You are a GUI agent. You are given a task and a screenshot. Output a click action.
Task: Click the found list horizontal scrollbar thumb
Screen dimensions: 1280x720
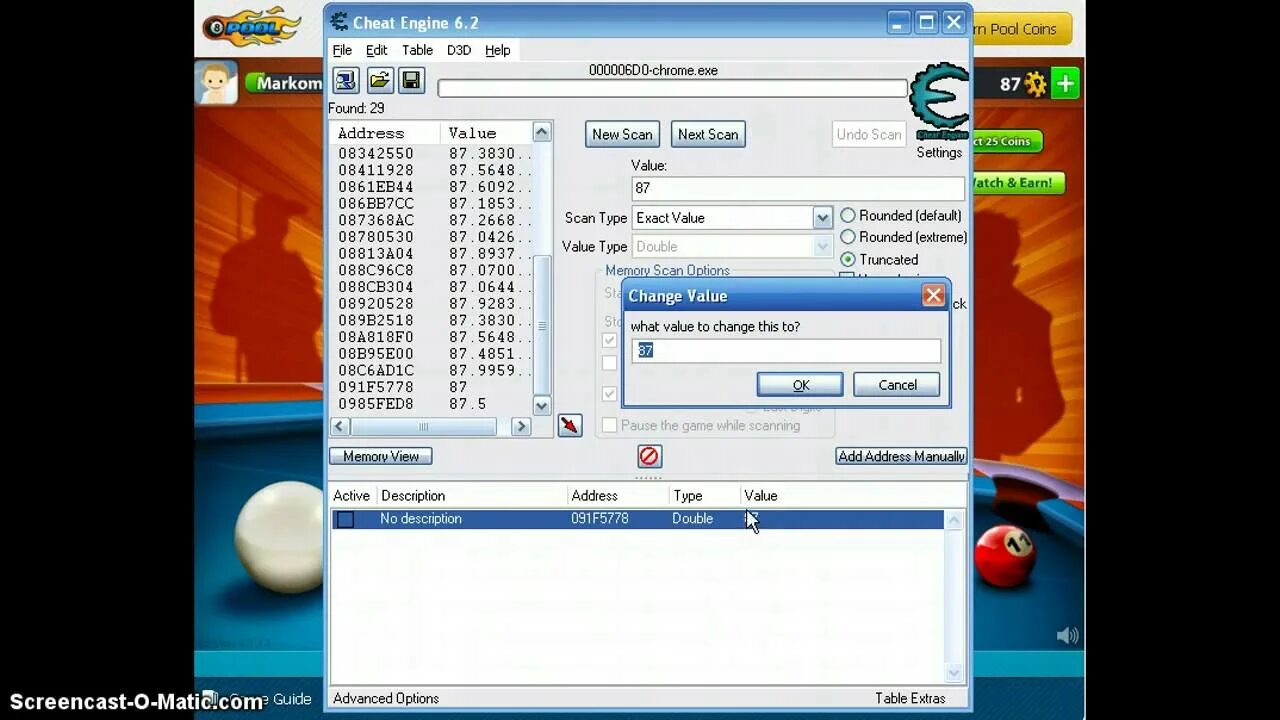coord(423,426)
